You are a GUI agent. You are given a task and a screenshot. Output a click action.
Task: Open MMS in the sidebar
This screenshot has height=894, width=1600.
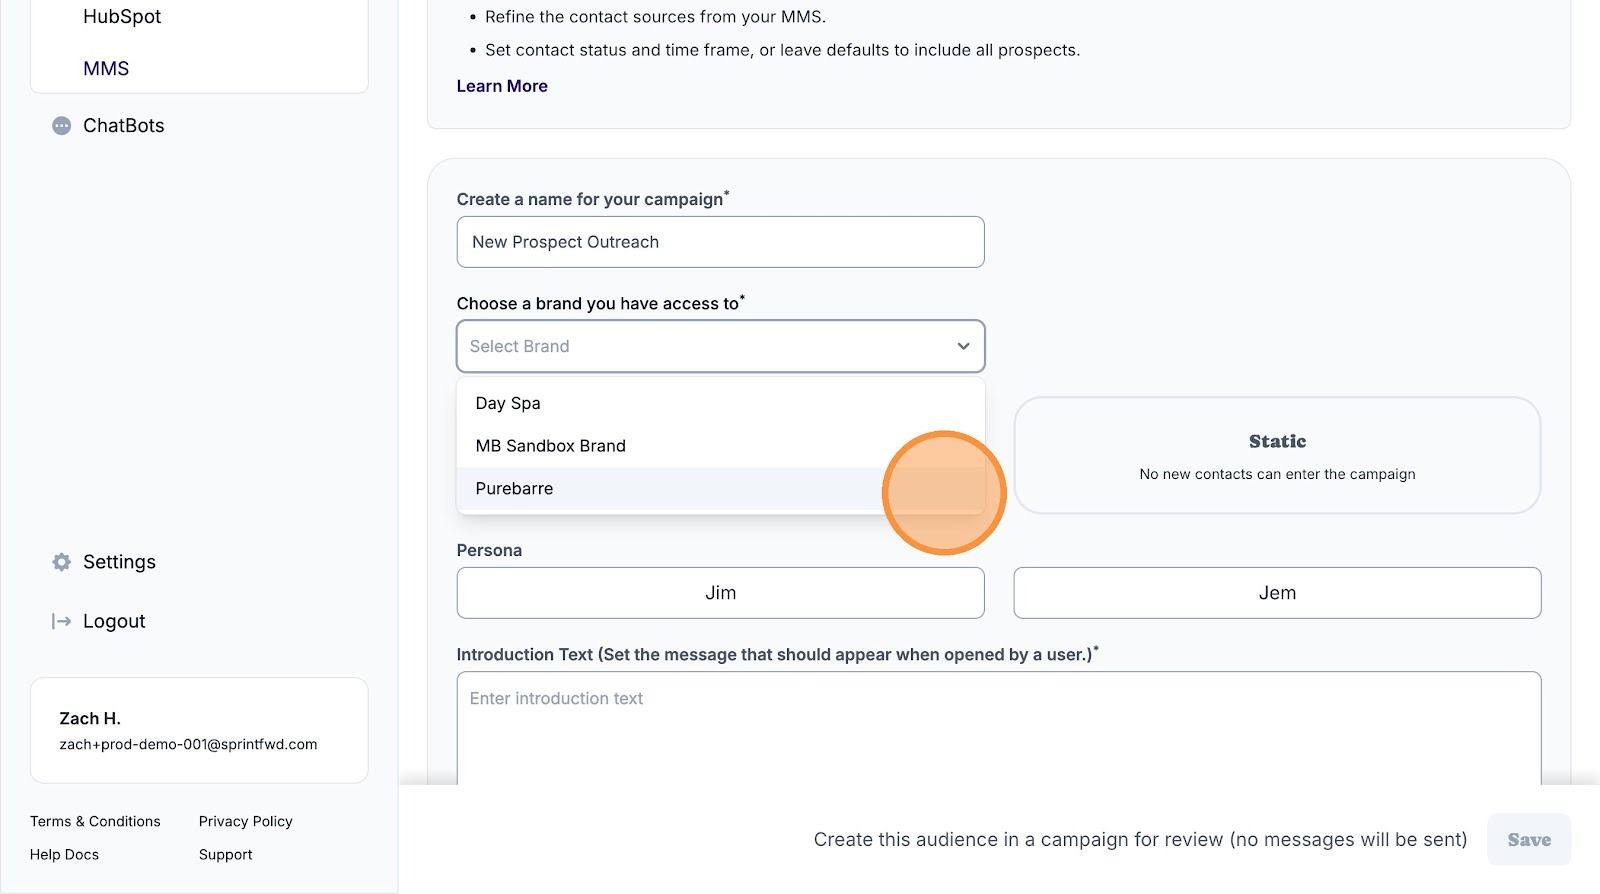click(x=106, y=69)
